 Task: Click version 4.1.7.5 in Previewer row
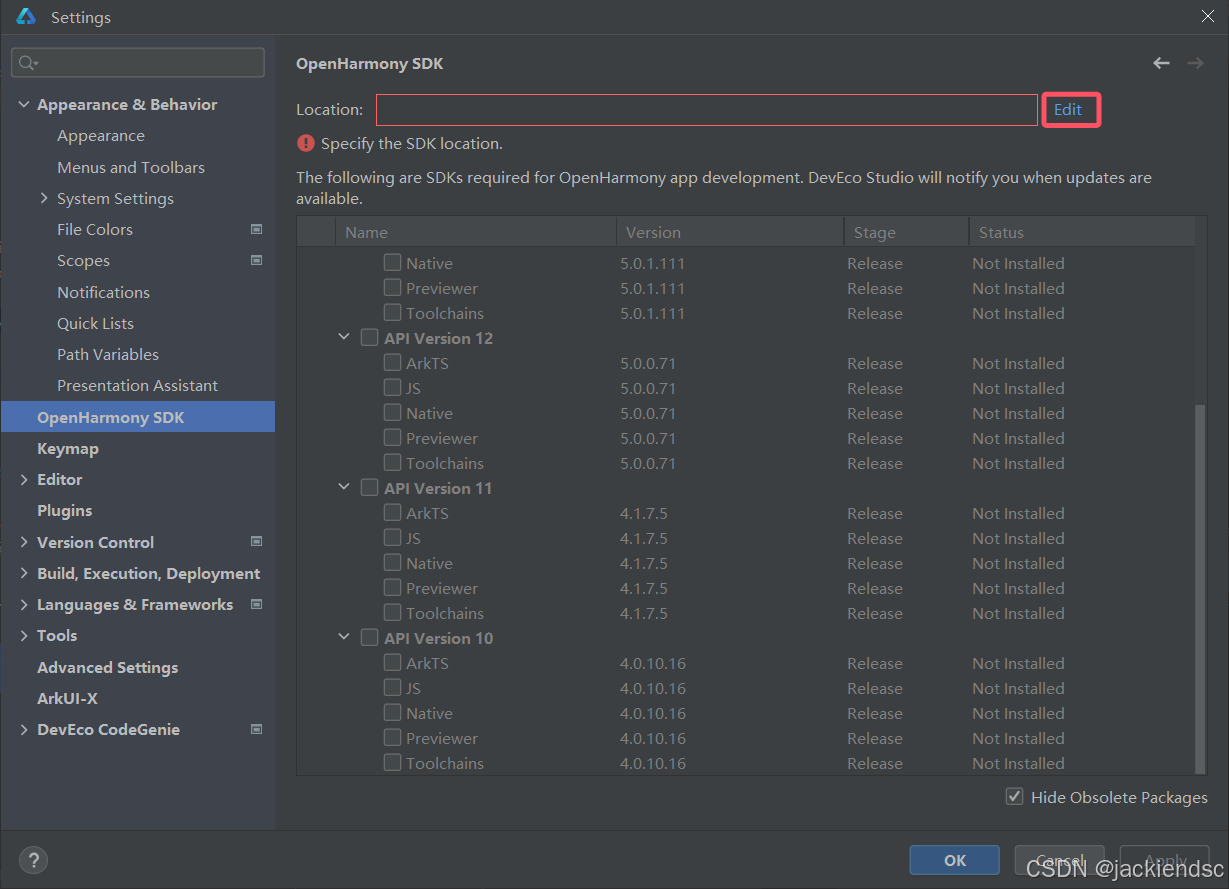(x=644, y=588)
